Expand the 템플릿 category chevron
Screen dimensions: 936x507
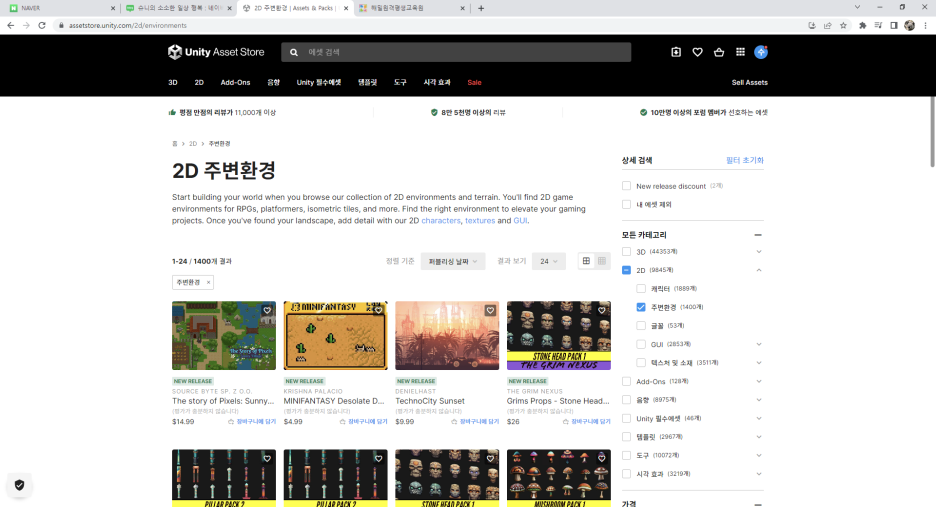759,437
